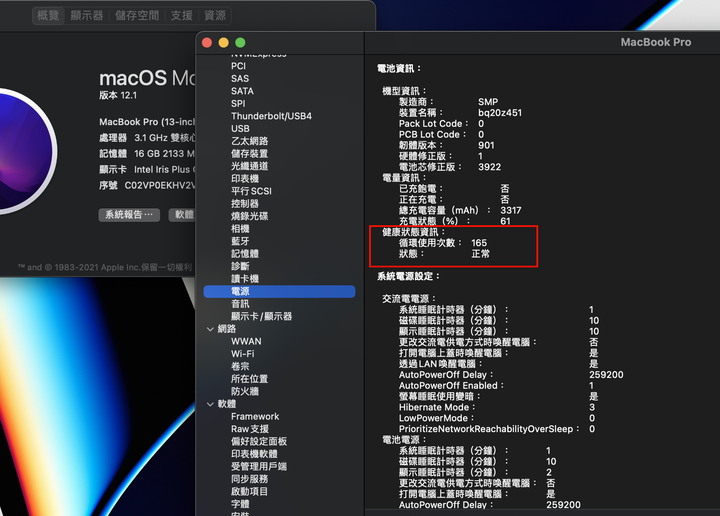Screen dimensions: 720x516
Task: Select 偏好設定面板 in the sidebar
Action: 259,442
